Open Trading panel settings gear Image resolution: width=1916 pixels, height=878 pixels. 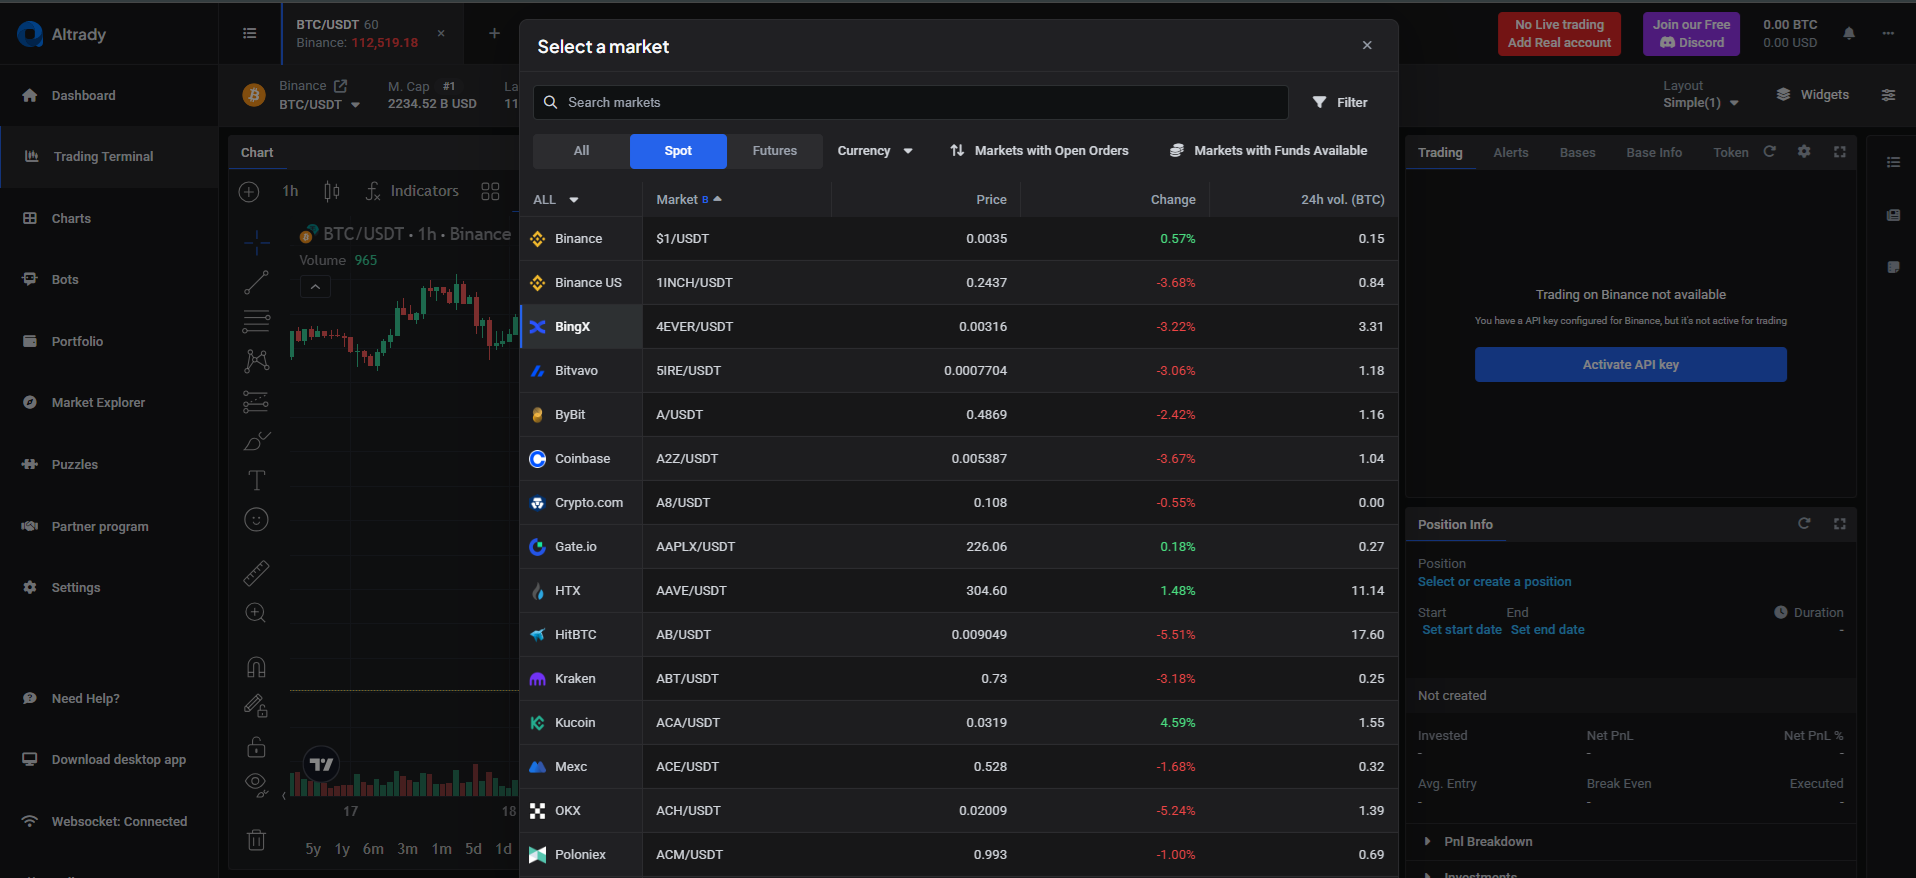click(1804, 152)
